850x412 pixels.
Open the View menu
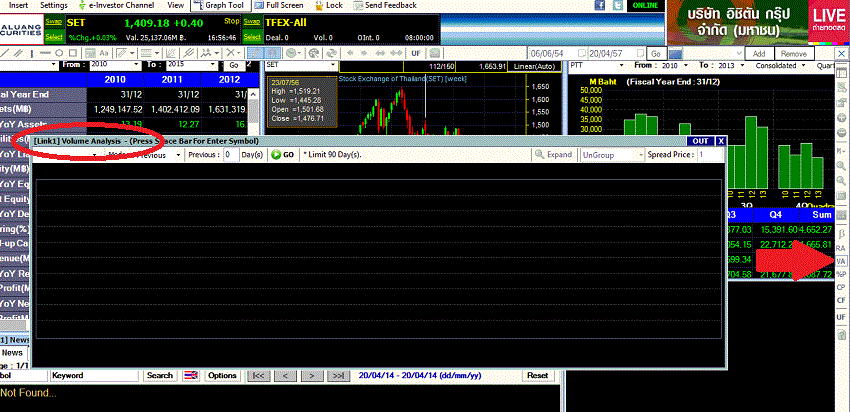pos(176,5)
